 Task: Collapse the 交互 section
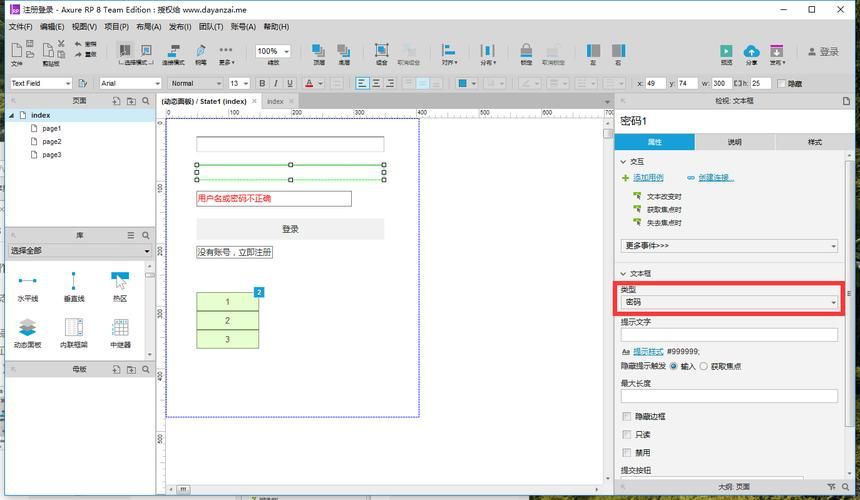tap(623, 162)
